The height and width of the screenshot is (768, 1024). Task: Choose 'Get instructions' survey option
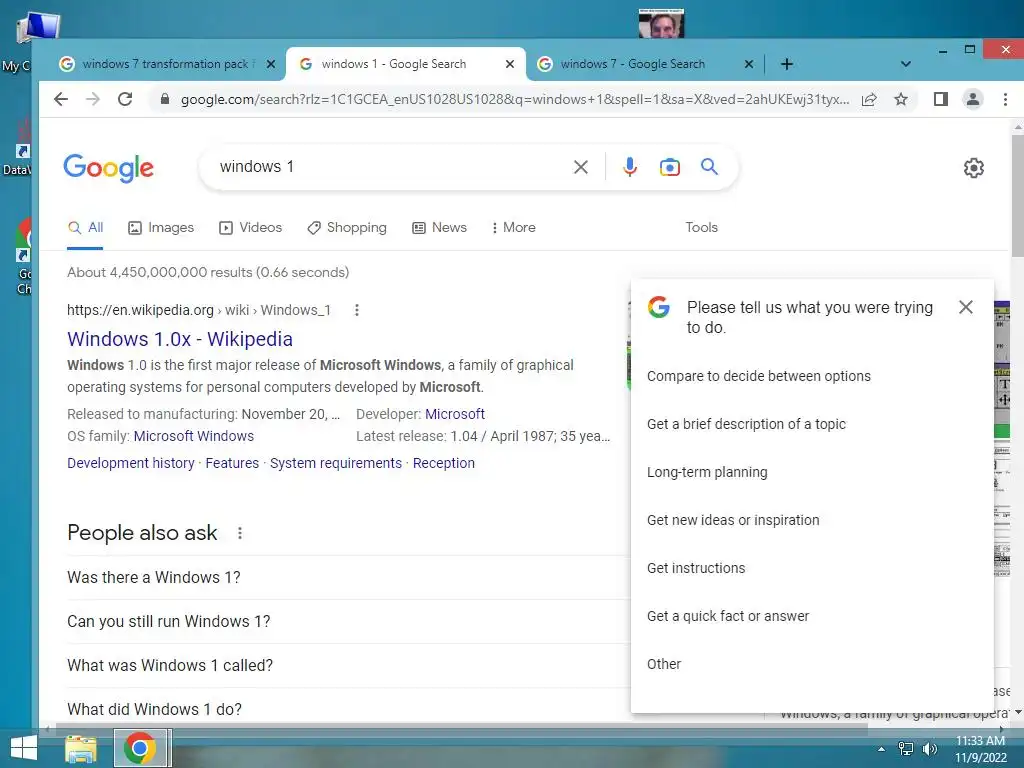(x=696, y=568)
